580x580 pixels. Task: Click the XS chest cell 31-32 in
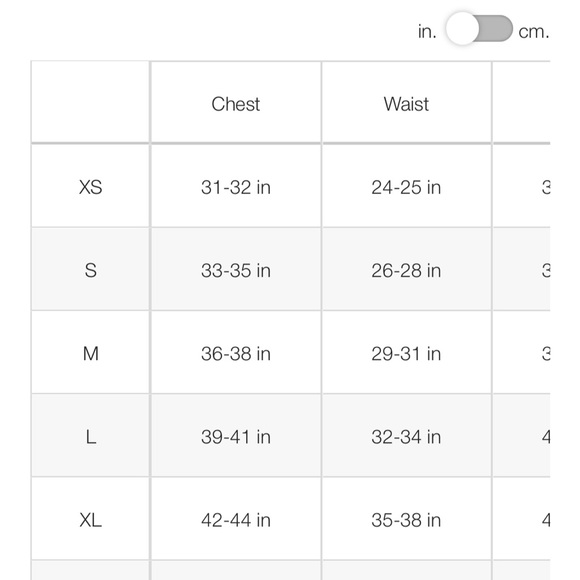pyautogui.click(x=236, y=187)
